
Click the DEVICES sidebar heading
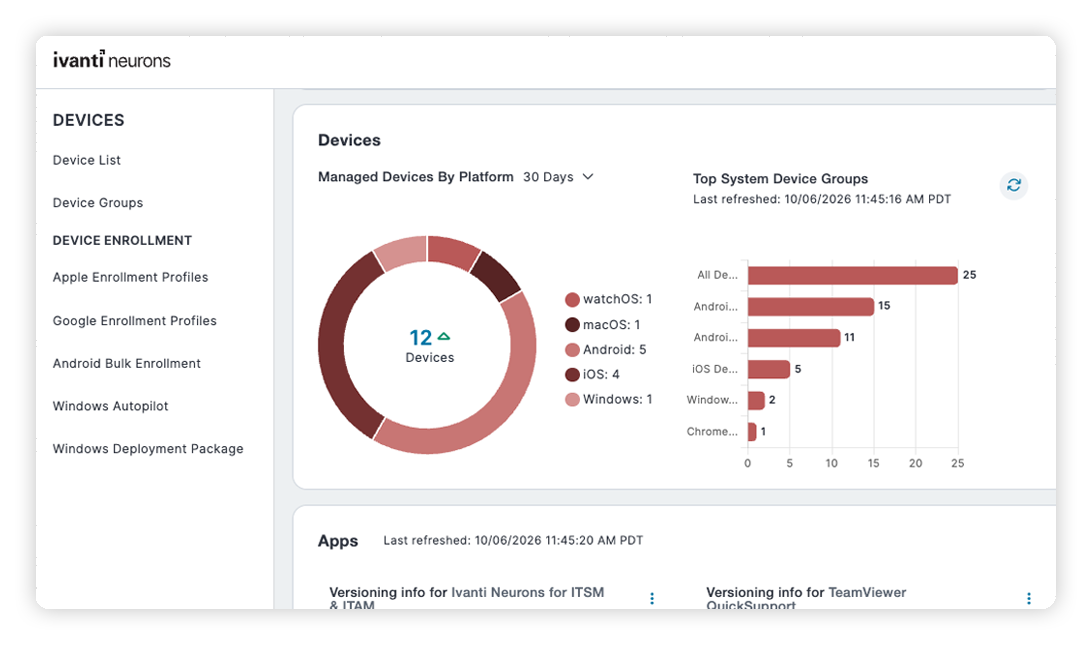click(x=88, y=121)
